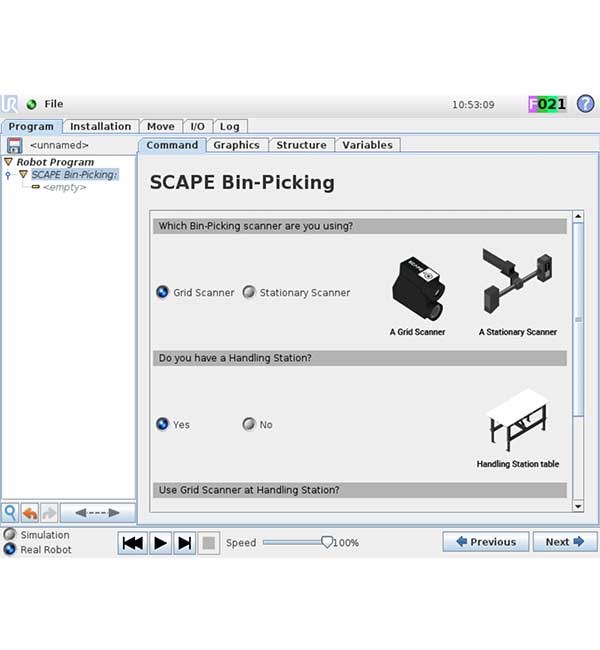Select the Structure tab
The width and height of the screenshot is (600, 650).
coord(301,145)
